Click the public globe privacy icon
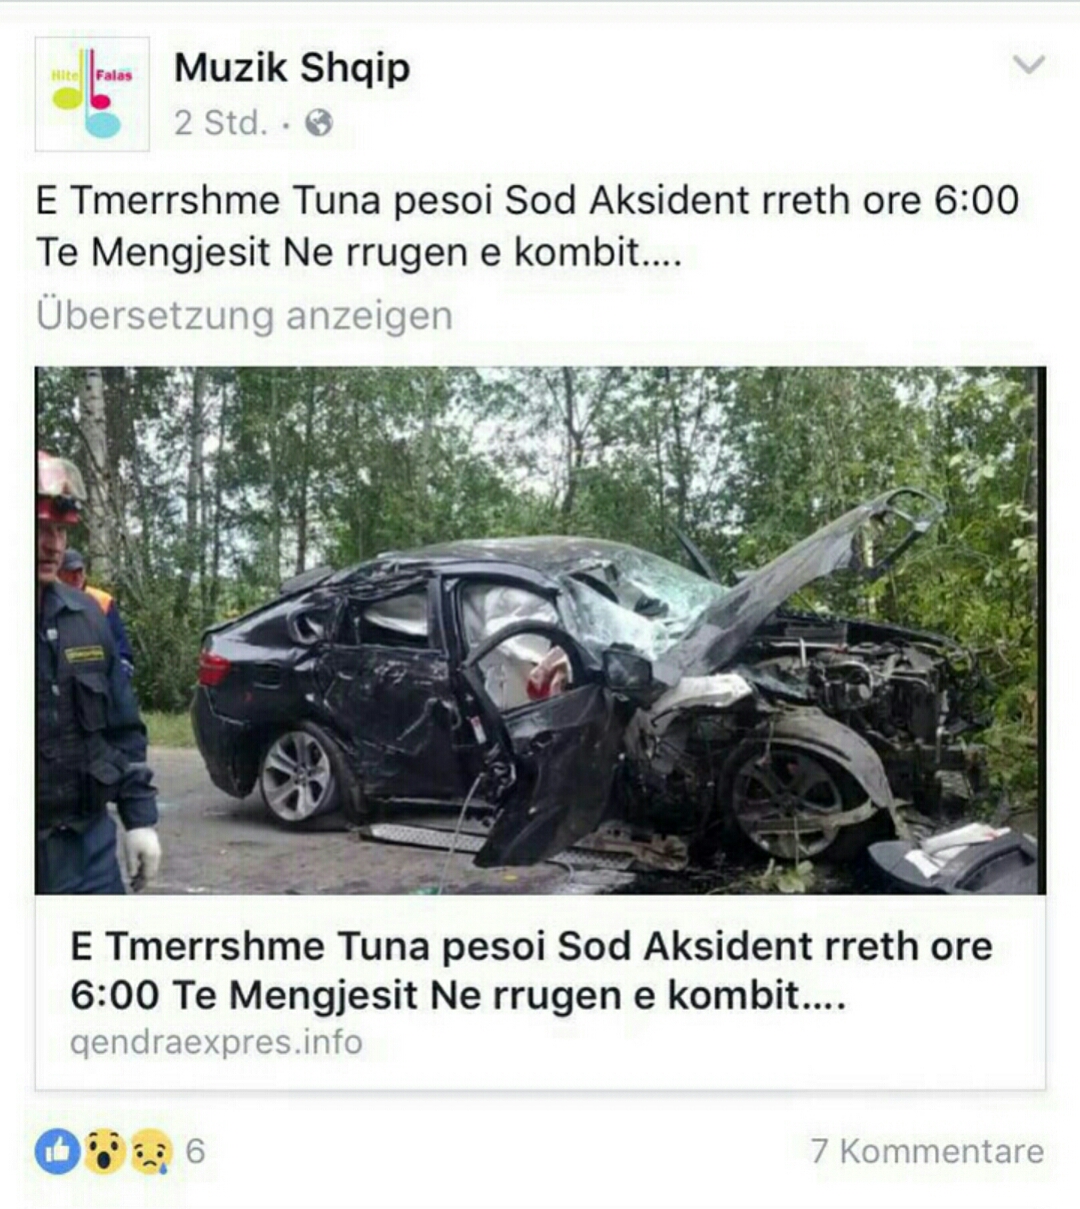Image resolution: width=1080 pixels, height=1209 pixels. (318, 123)
